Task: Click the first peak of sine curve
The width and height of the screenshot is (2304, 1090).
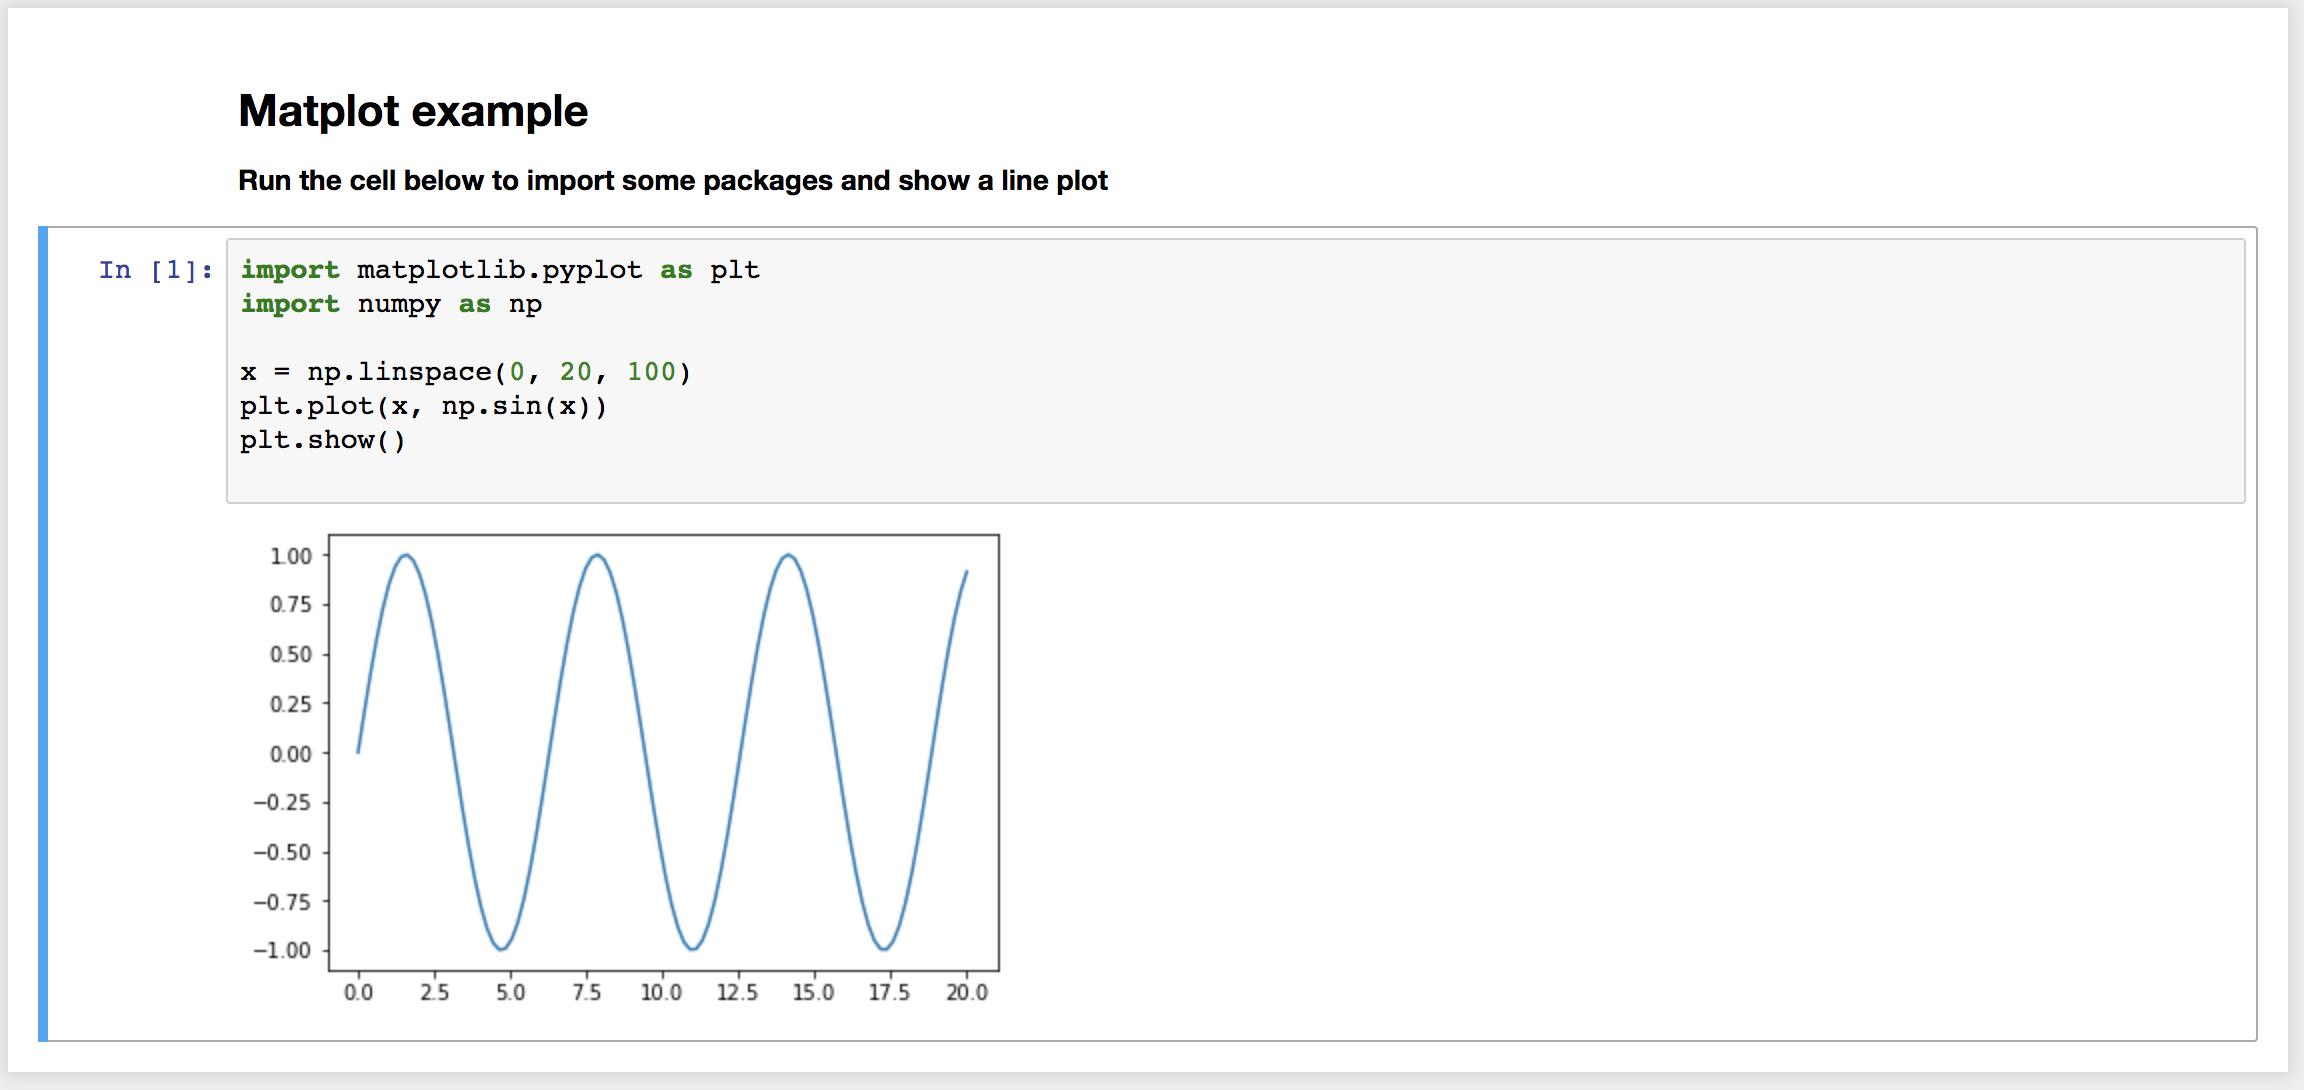Action: (x=406, y=555)
